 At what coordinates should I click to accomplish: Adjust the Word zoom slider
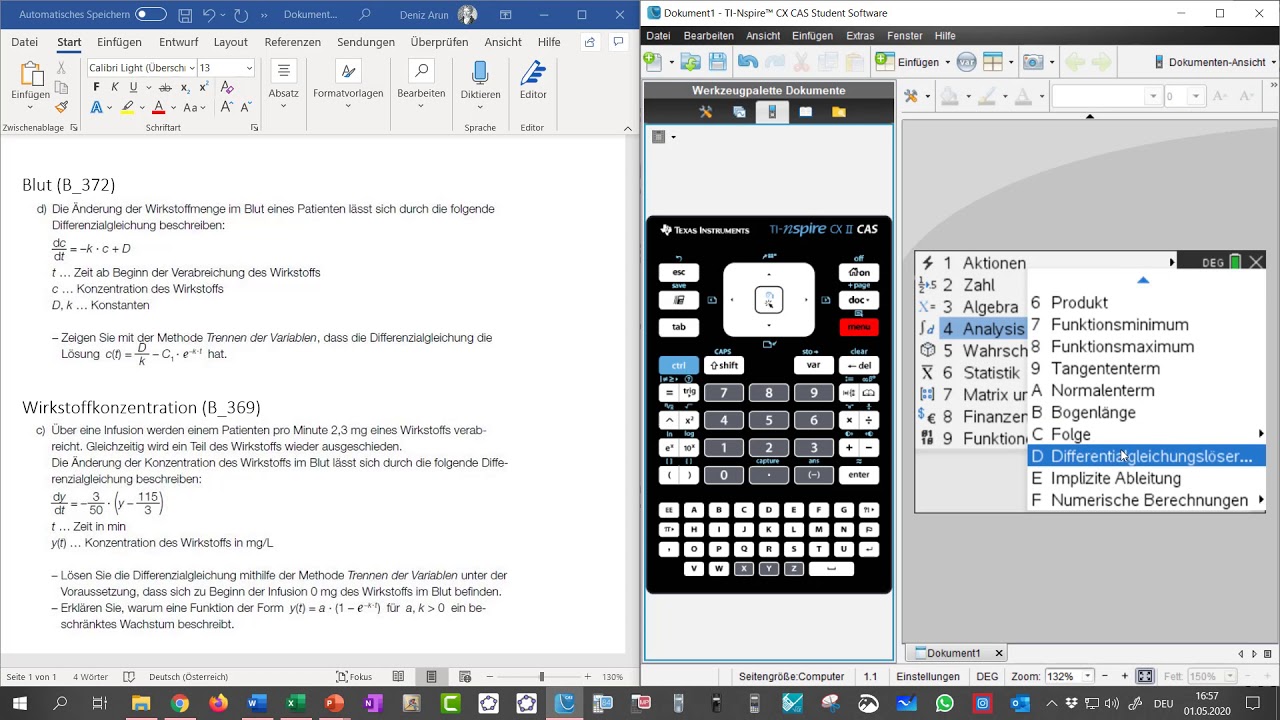541,677
